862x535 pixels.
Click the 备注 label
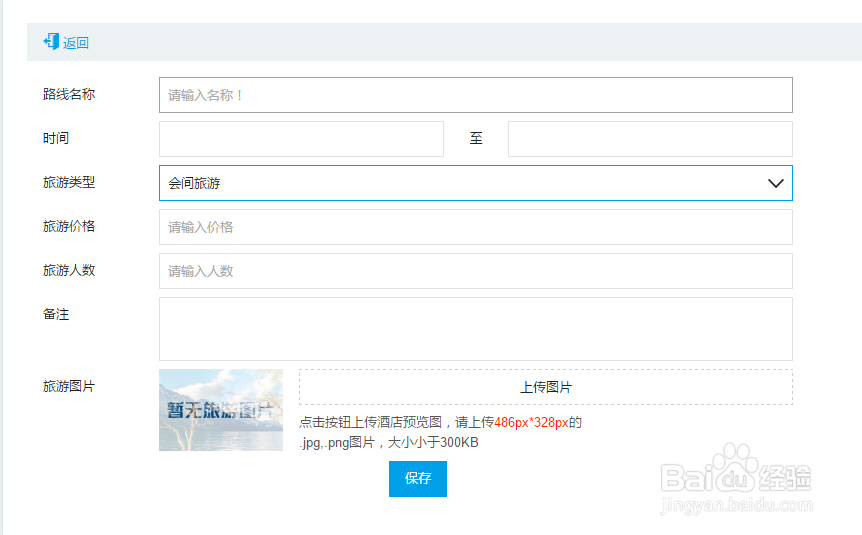pos(56,315)
